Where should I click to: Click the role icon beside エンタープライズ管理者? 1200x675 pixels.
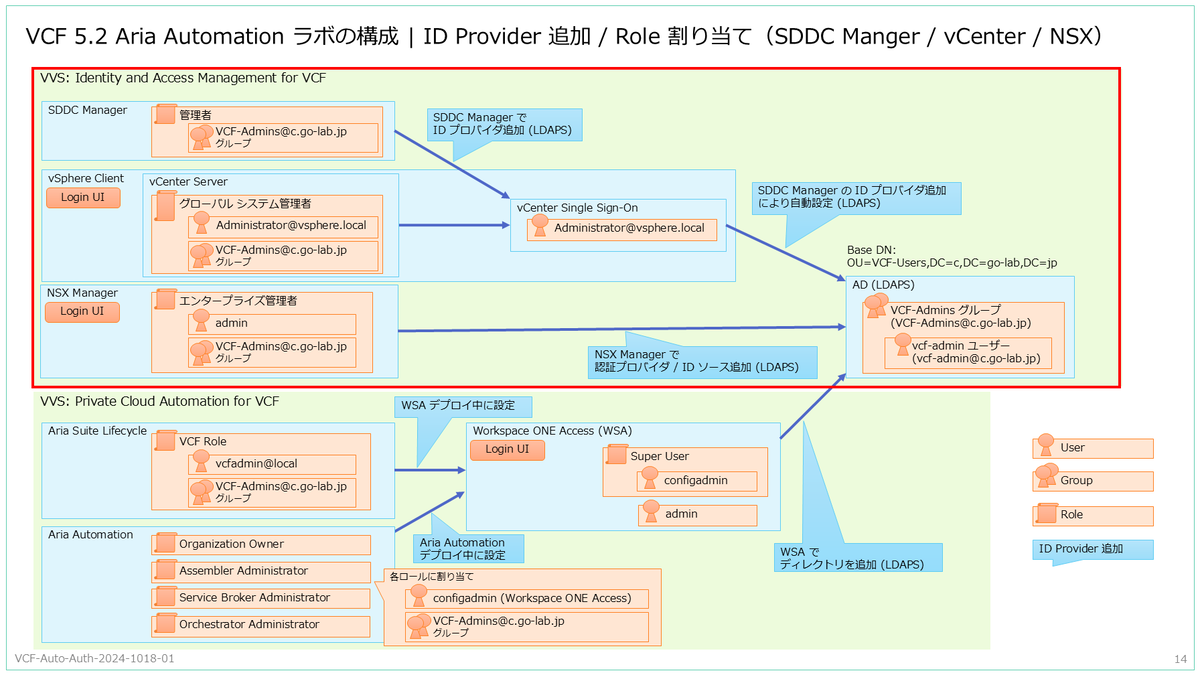click(x=165, y=300)
